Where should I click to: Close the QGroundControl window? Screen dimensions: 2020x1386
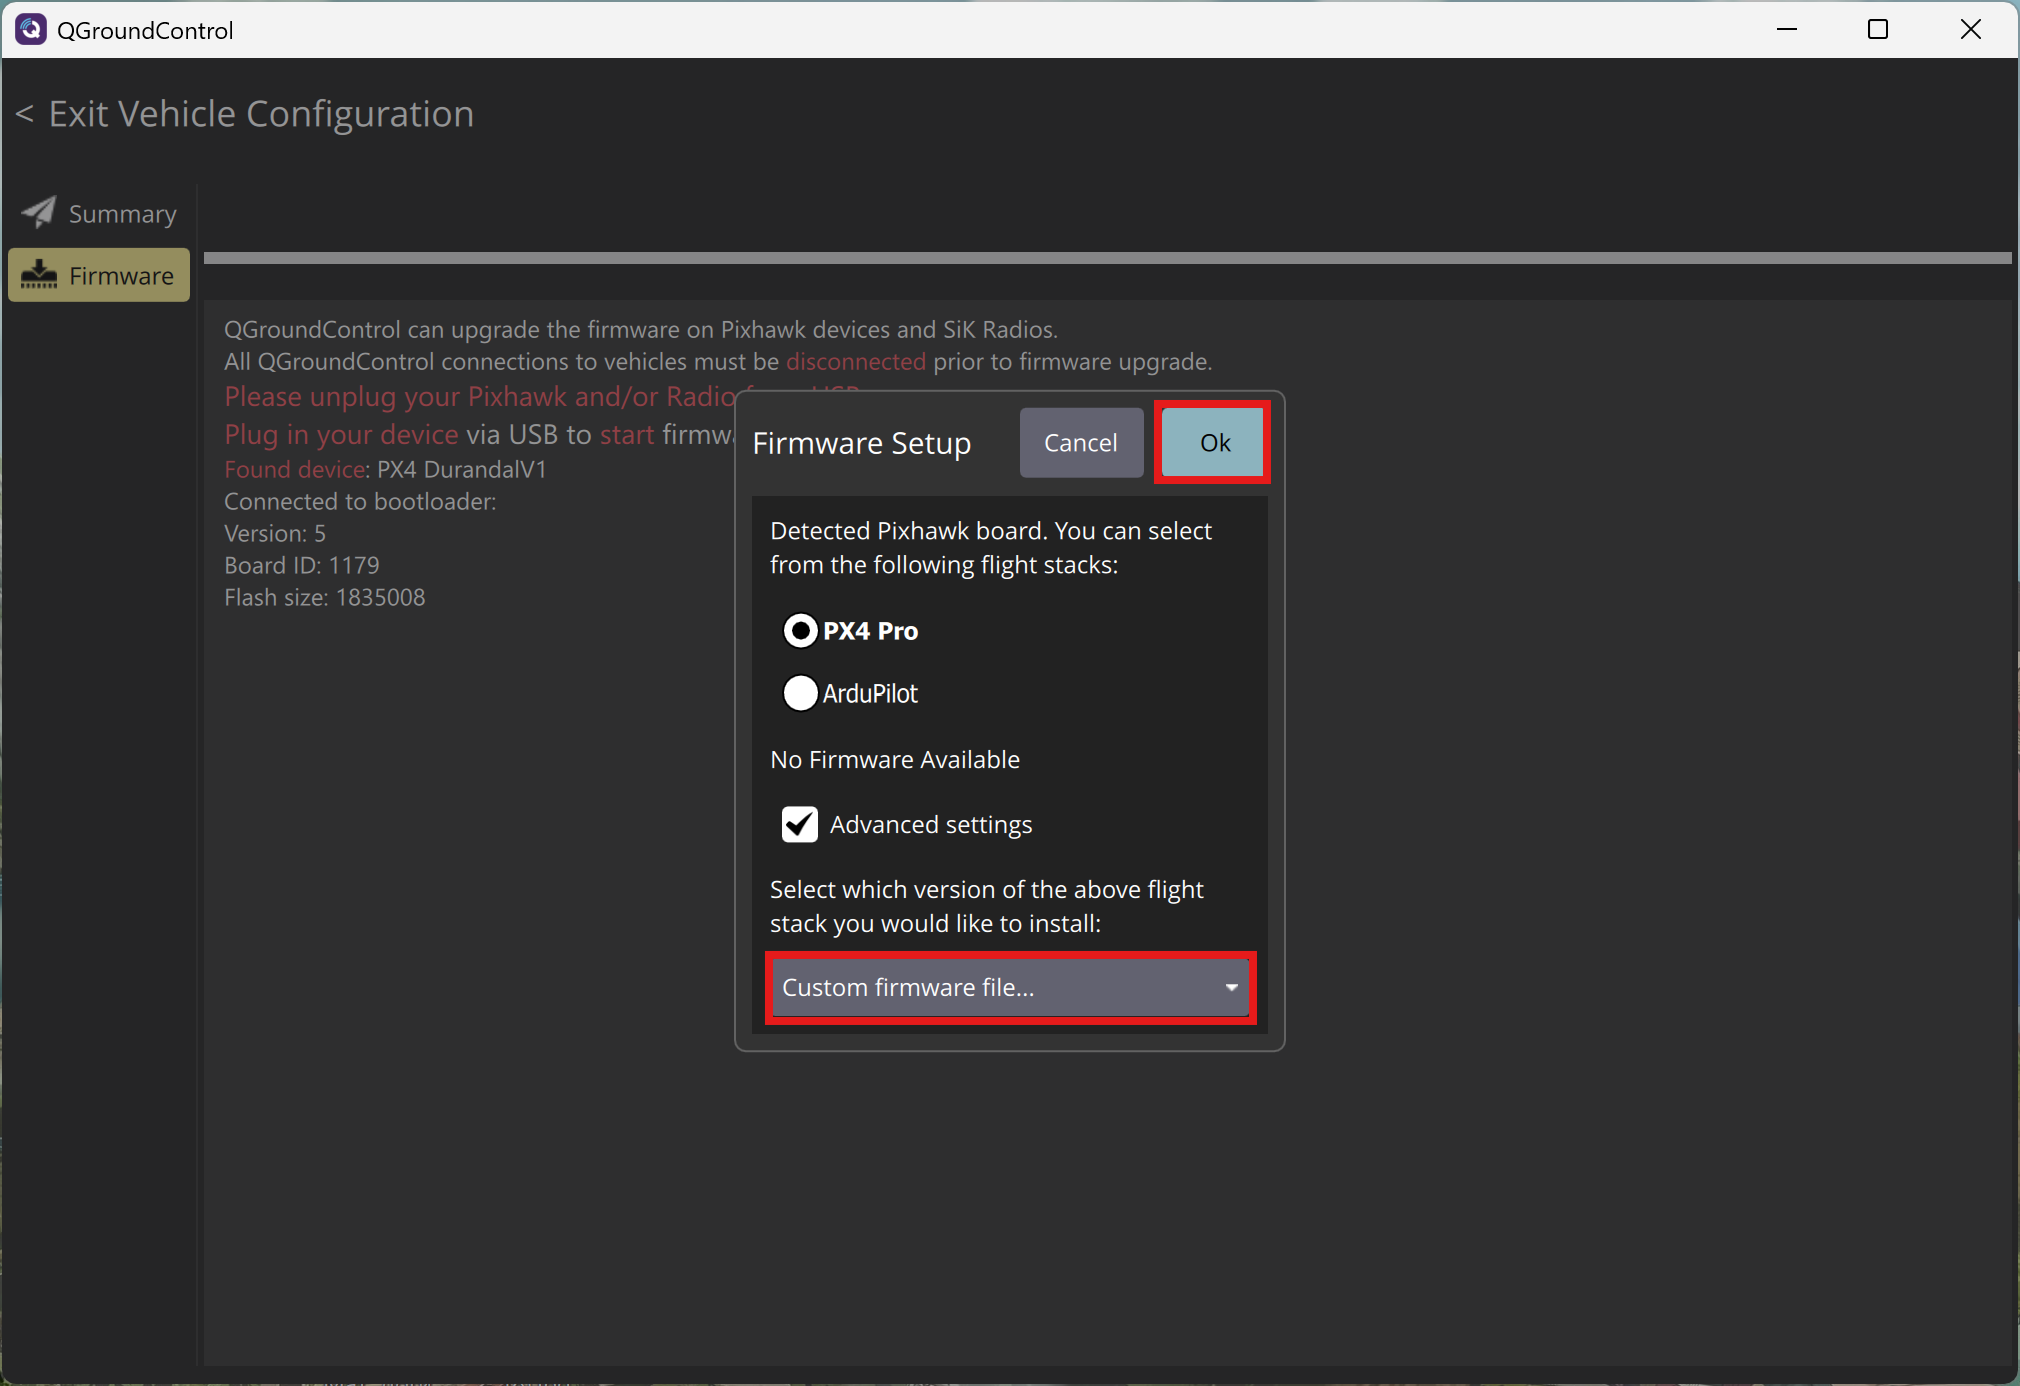1970,30
